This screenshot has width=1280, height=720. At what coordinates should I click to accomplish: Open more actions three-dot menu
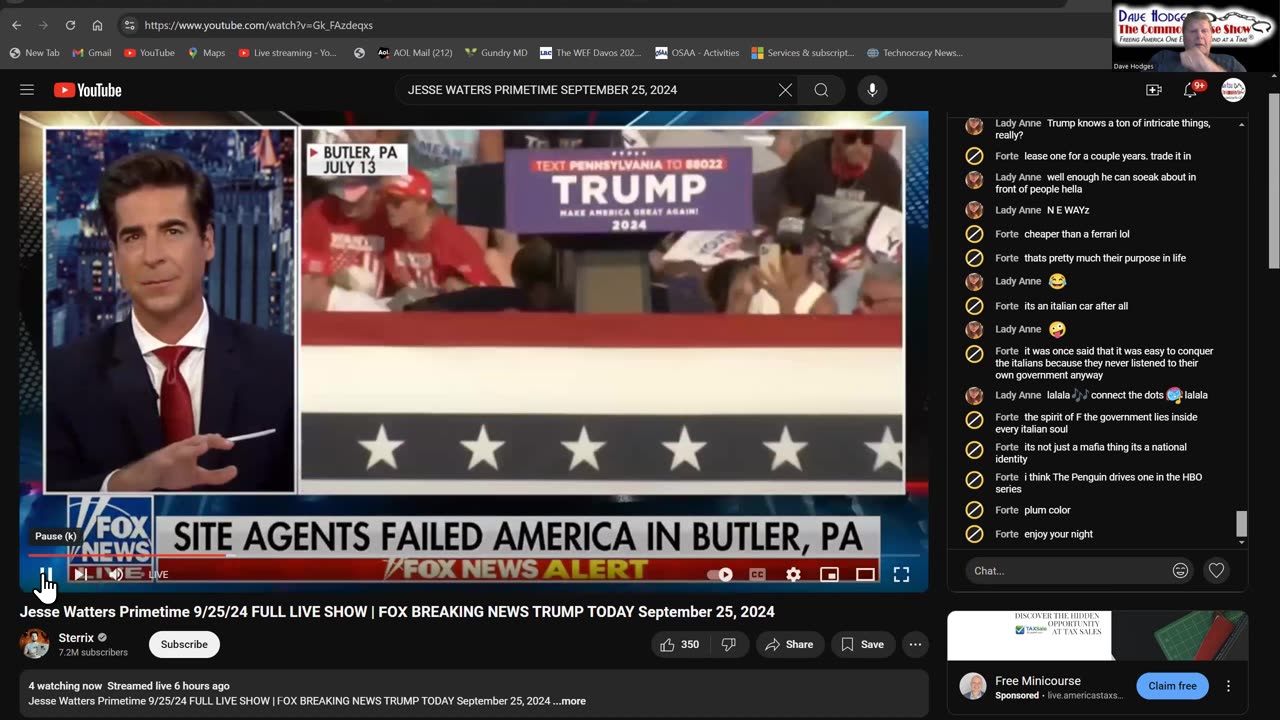[x=915, y=645]
